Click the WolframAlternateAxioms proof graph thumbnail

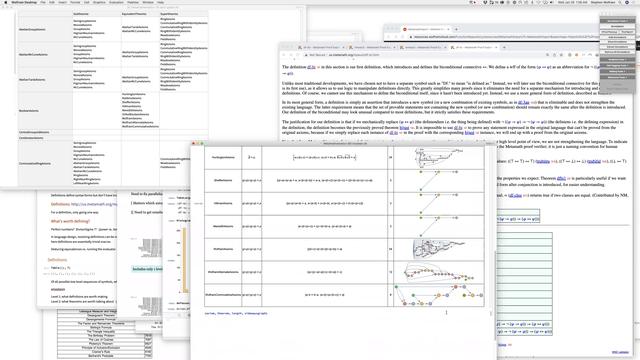click(x=439, y=272)
